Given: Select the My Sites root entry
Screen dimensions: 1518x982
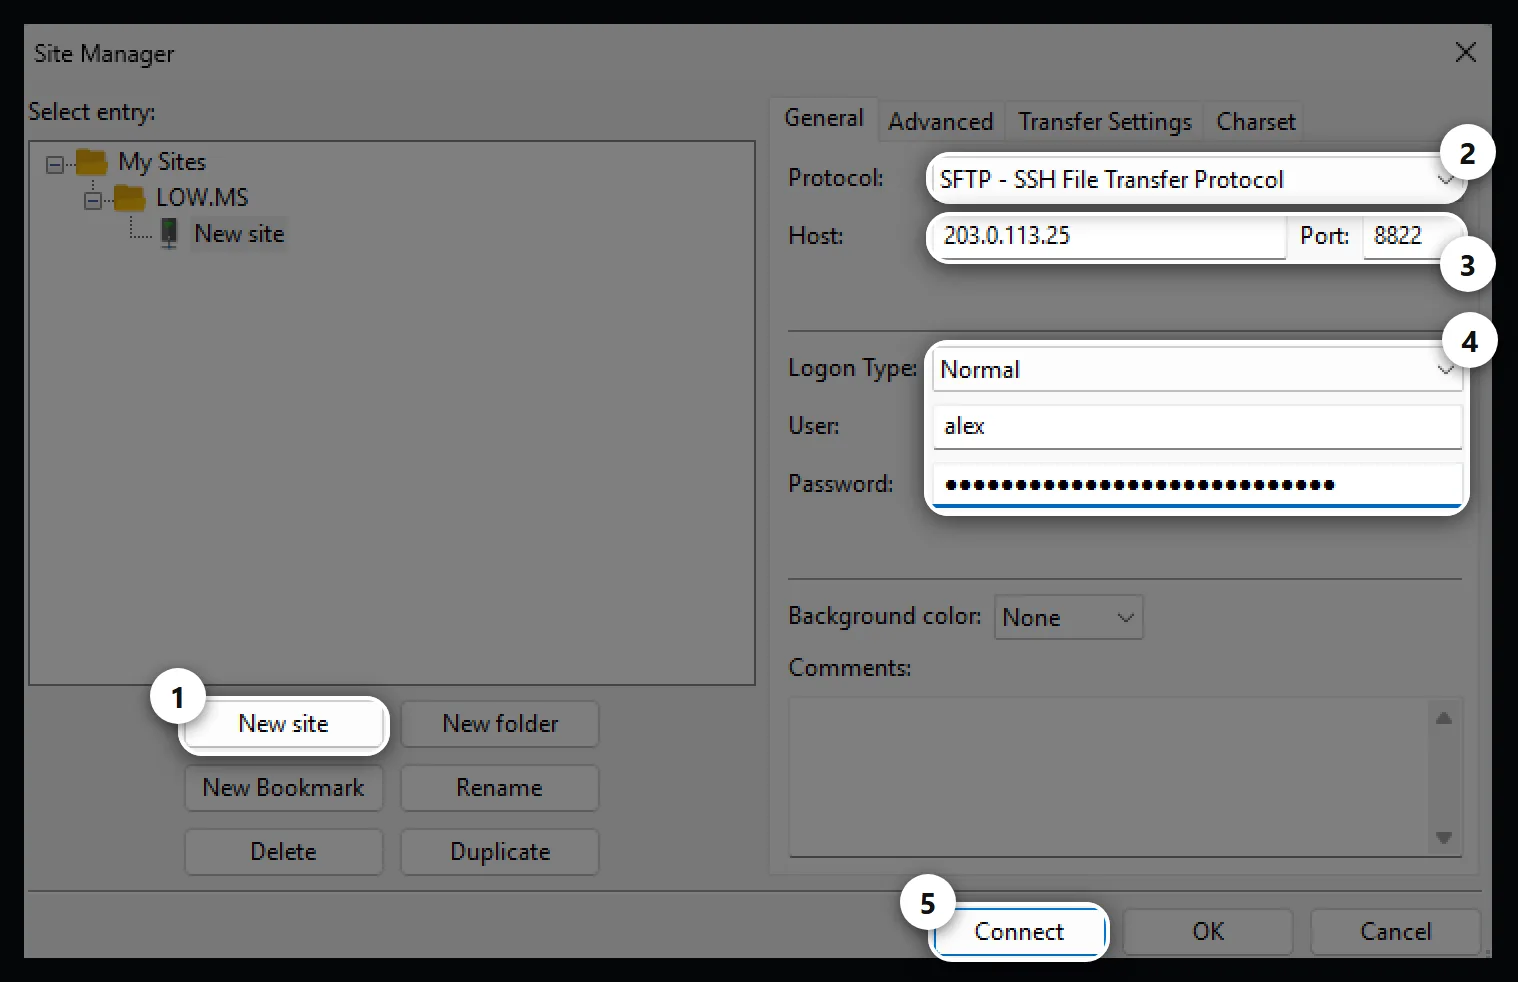Looking at the screenshot, I should pyautogui.click(x=162, y=162).
